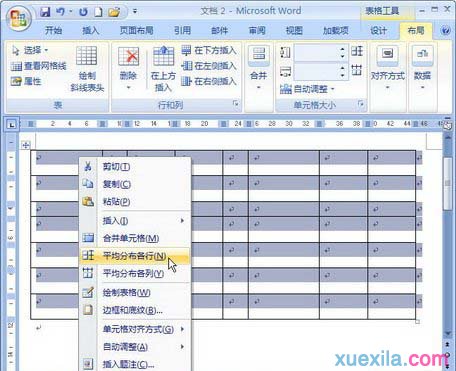The height and width of the screenshot is (371, 456).
Task: Click 在右侧插入
Action: [209, 81]
